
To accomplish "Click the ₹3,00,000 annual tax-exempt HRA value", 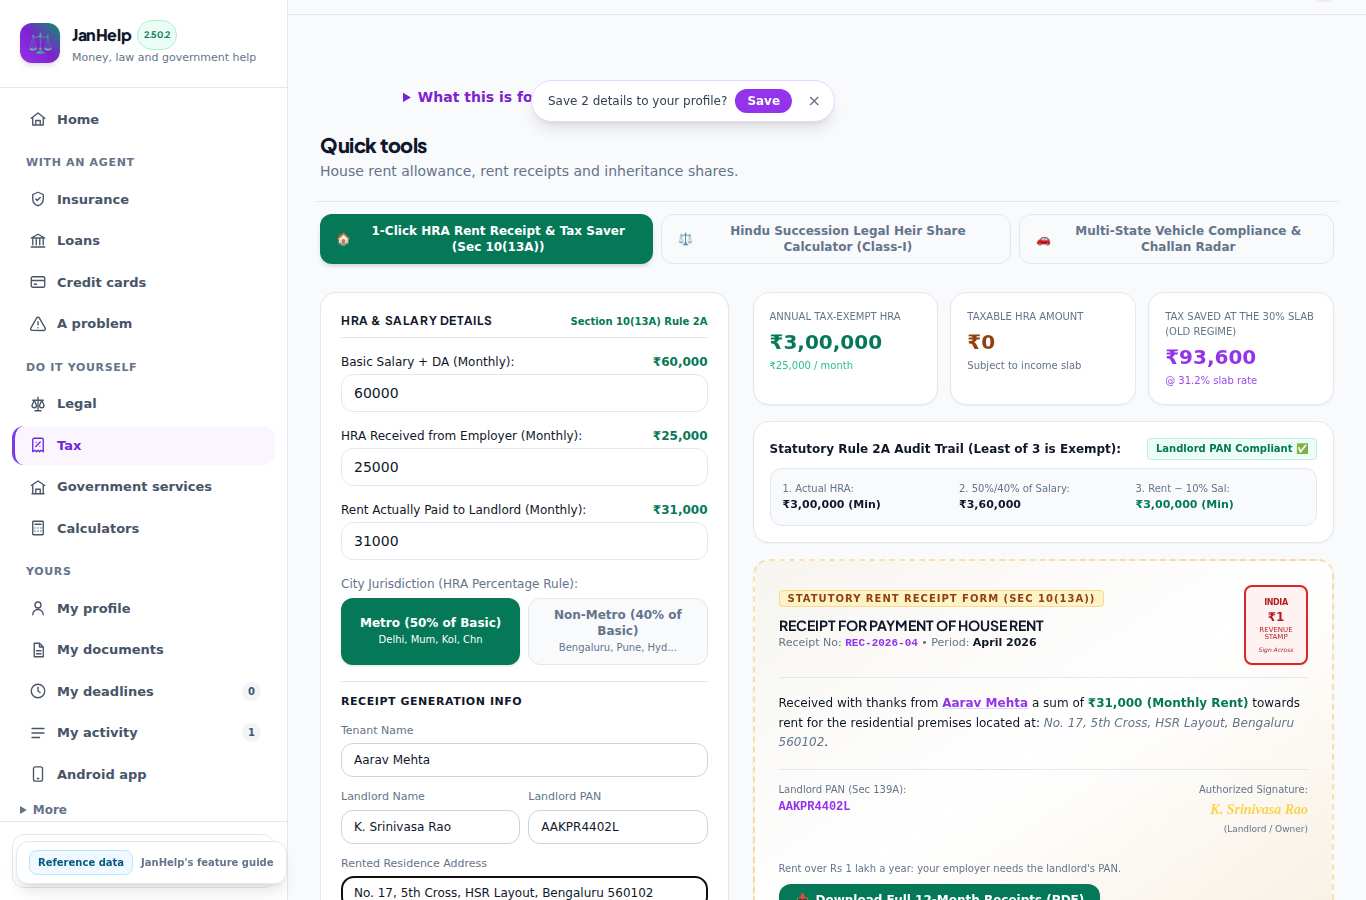I will point(826,342).
